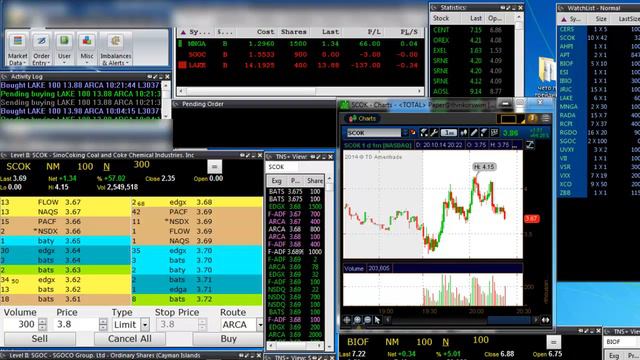Open the User ribbon menu
Screen dimensions: 640x360
click(x=64, y=49)
